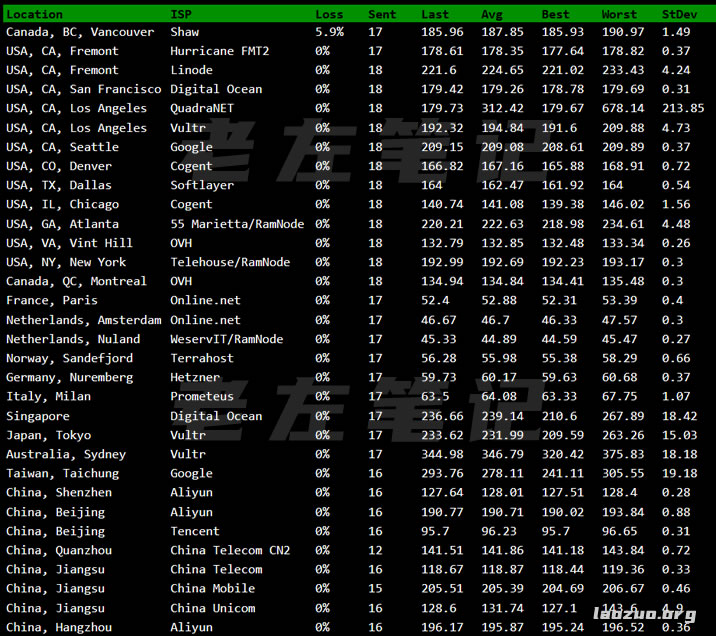Image resolution: width=716 pixels, height=636 pixels.
Task: Click 'USA, IL, Chicago' location
Action: (x=63, y=205)
